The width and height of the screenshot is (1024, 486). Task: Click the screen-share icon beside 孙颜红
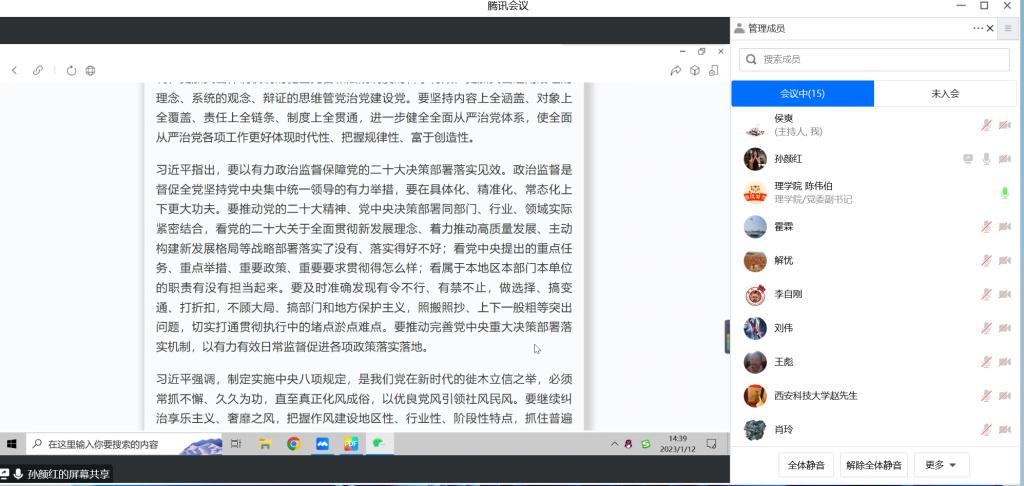[967, 159]
